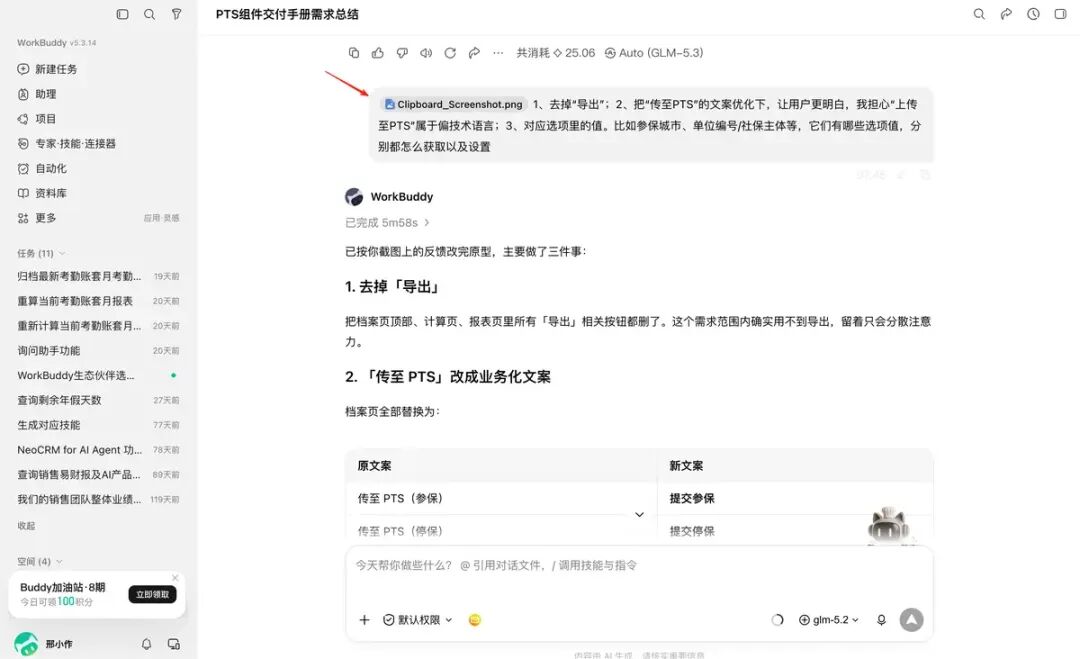Open the glm-5.2 model selector
The image size is (1080, 659).
tap(829, 620)
